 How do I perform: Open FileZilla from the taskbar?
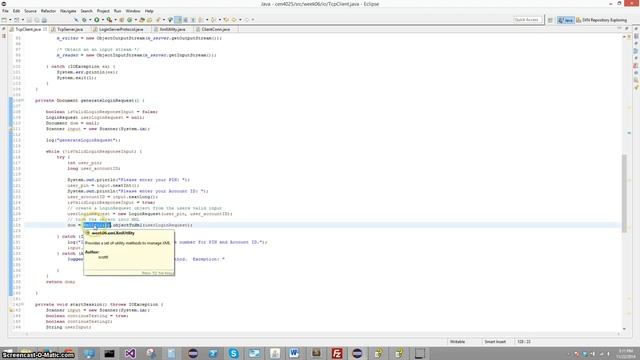(x=337, y=353)
